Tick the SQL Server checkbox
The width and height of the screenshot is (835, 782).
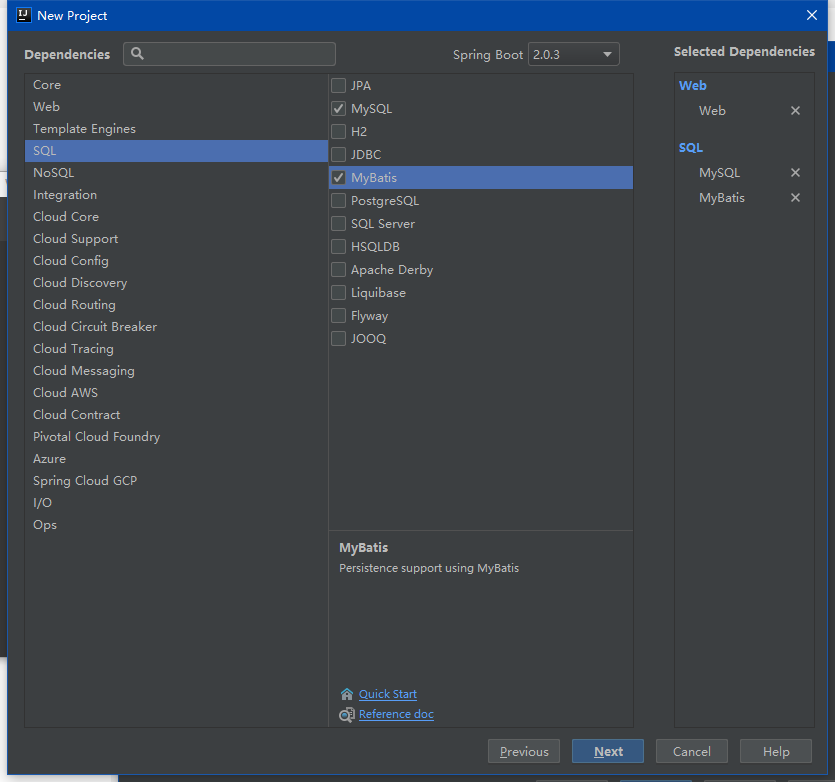339,224
